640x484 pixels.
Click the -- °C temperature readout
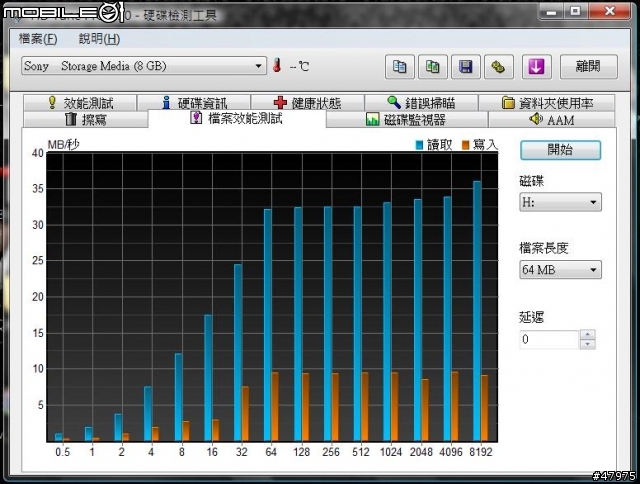pyautogui.click(x=299, y=66)
